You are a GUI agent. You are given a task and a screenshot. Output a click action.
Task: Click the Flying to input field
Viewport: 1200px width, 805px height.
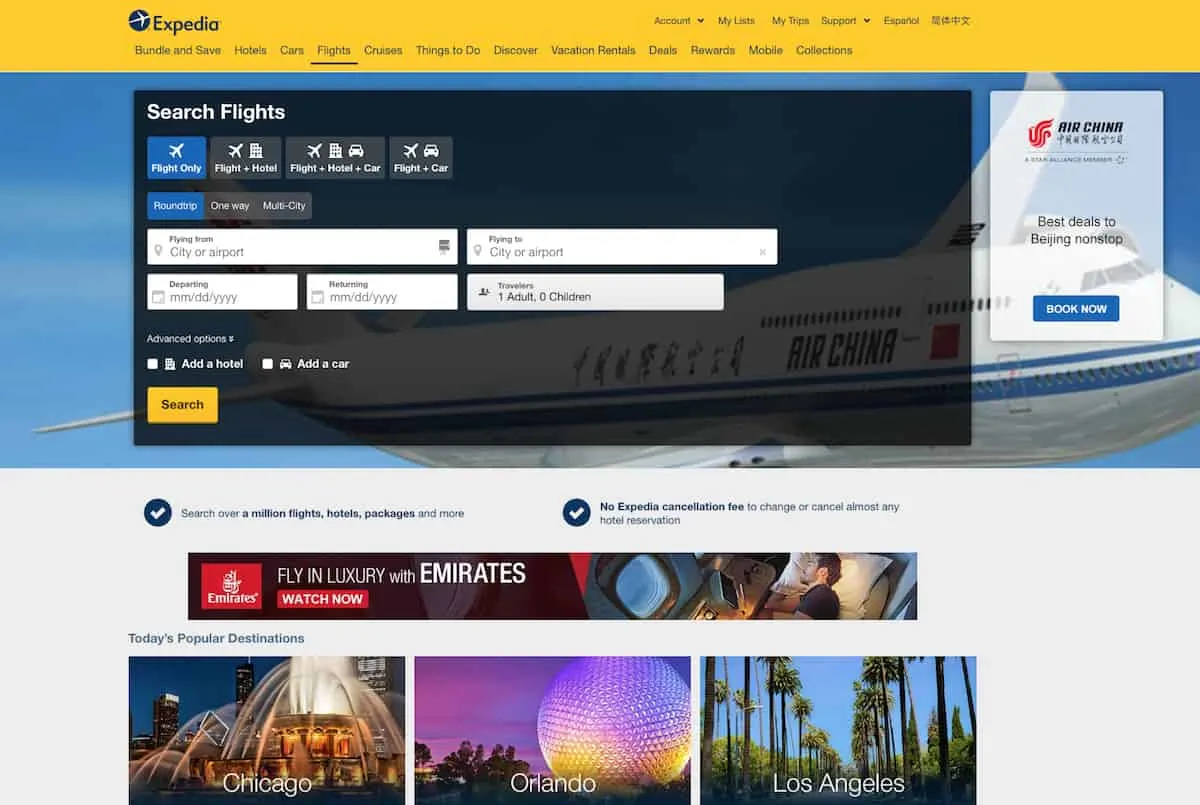click(622, 247)
